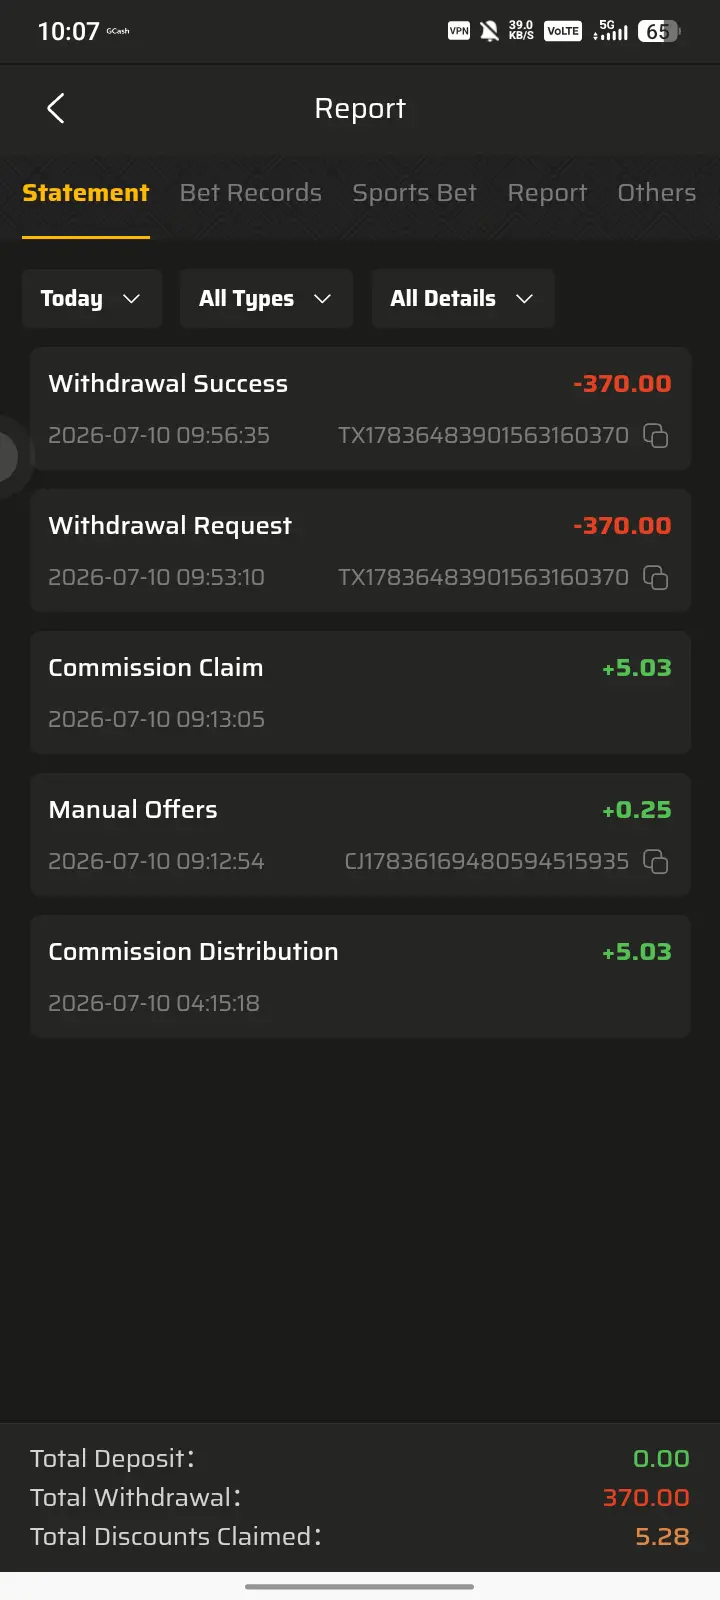Tap the floating handle on left edge

(x=9, y=457)
